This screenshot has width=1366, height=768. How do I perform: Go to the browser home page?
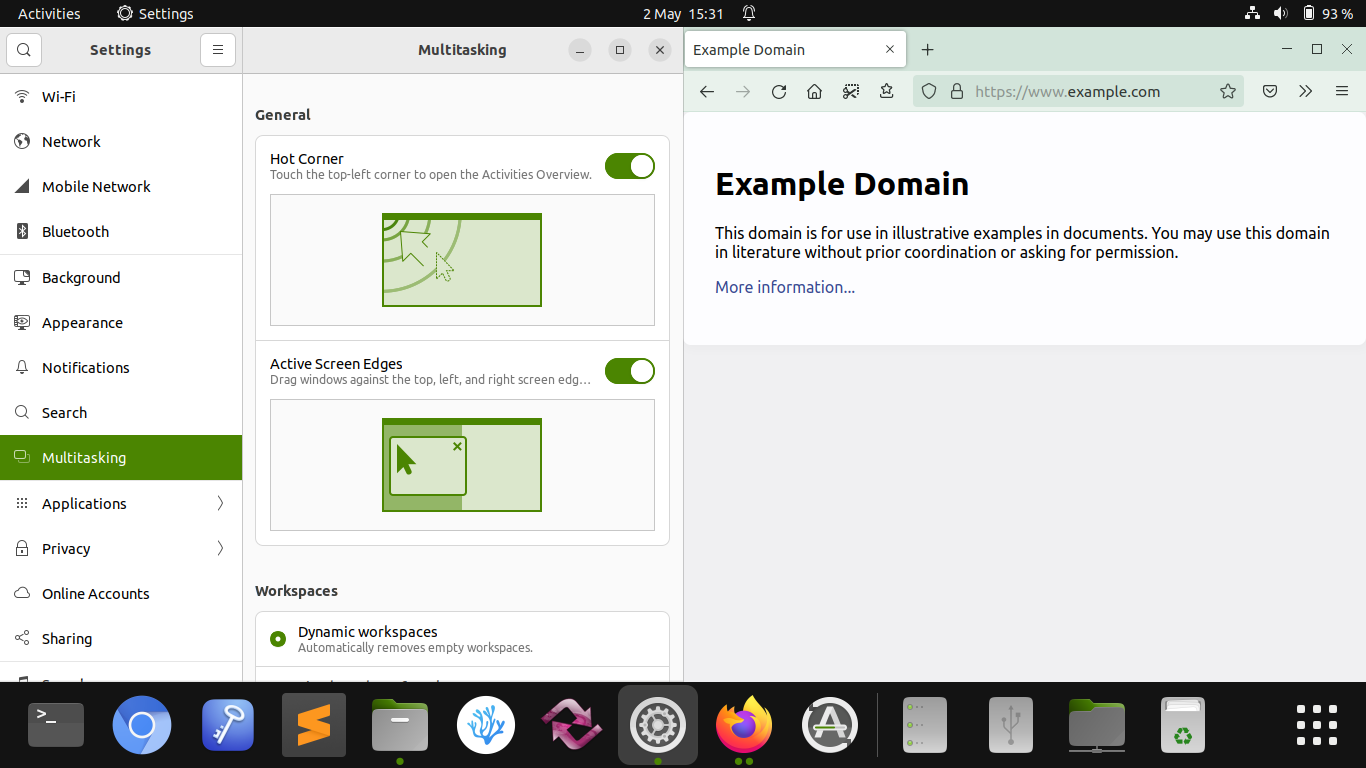coord(814,92)
